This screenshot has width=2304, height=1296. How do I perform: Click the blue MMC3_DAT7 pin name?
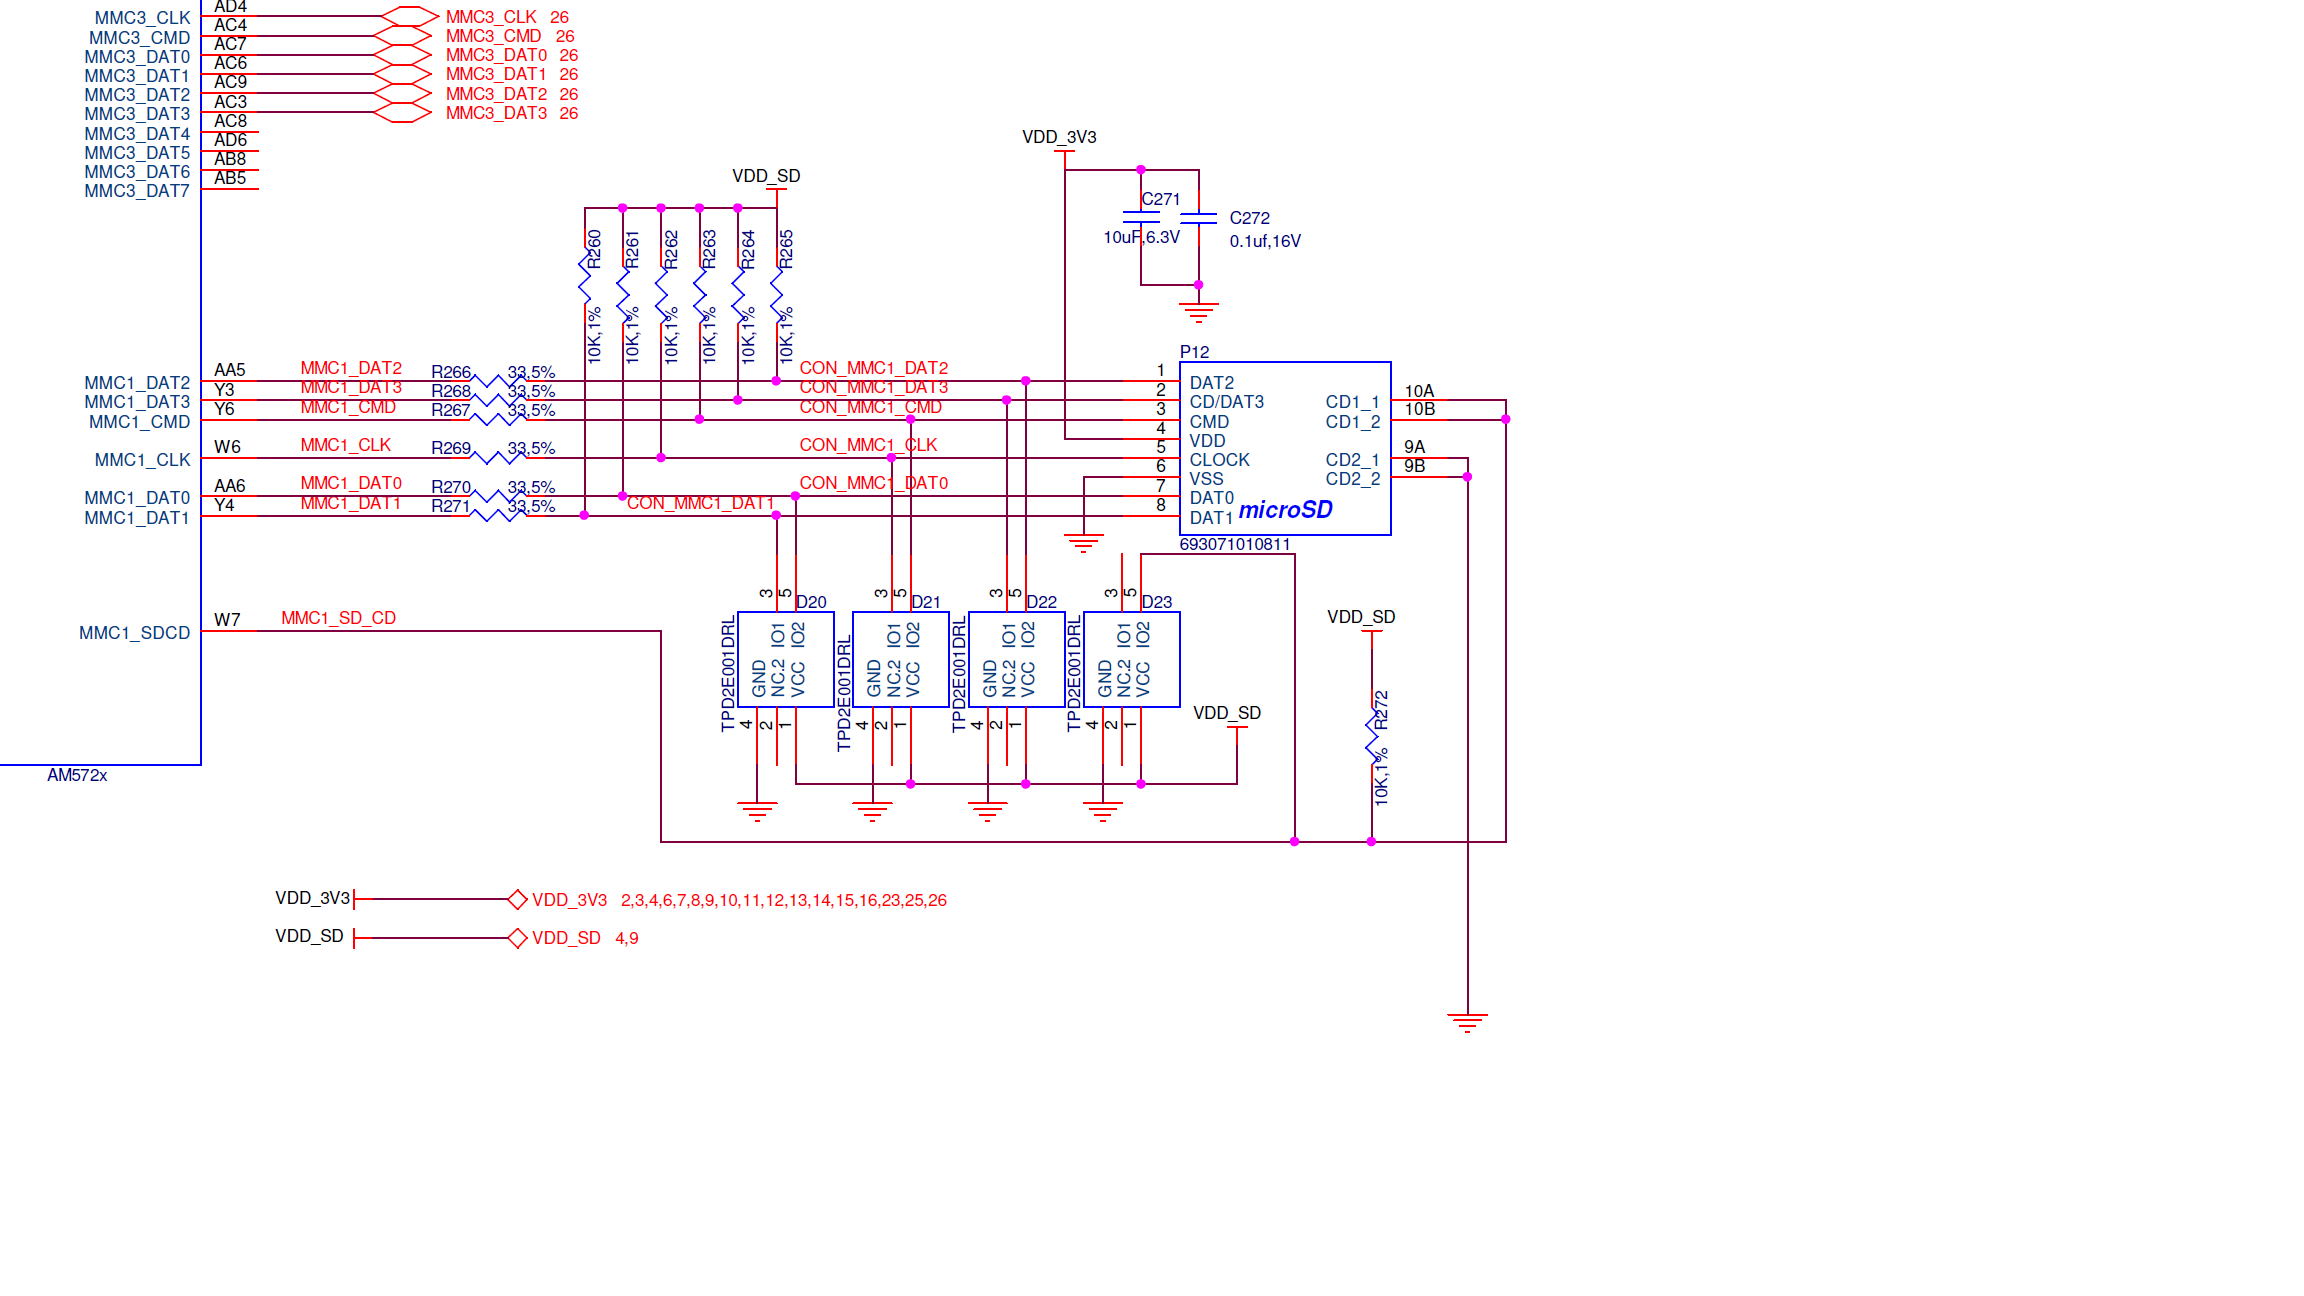(x=137, y=191)
